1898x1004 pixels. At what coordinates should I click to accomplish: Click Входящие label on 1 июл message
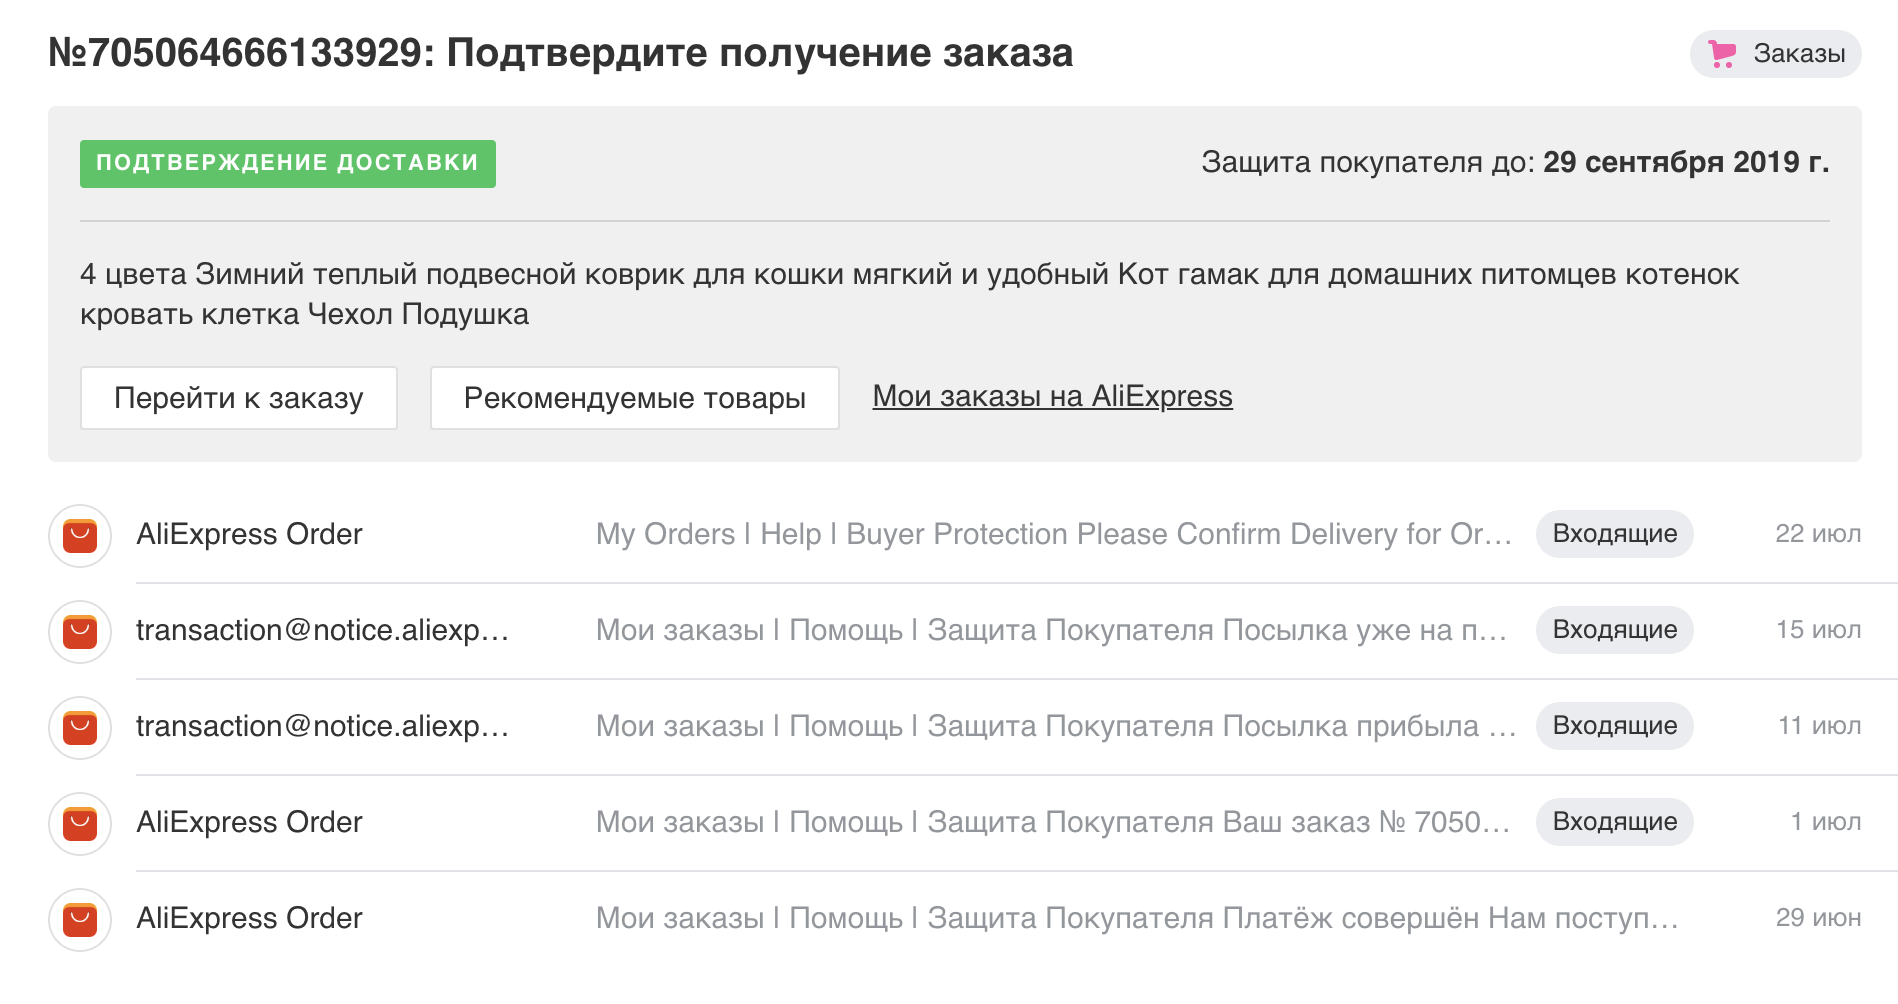click(x=1614, y=822)
